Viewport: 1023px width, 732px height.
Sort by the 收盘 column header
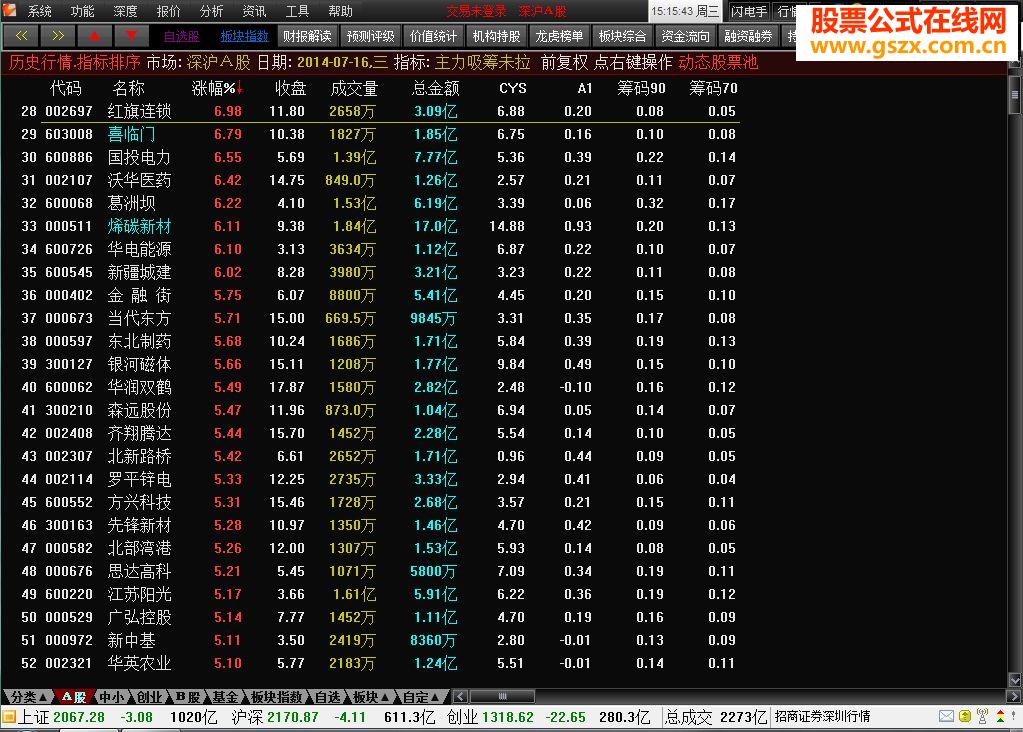pyautogui.click(x=290, y=88)
